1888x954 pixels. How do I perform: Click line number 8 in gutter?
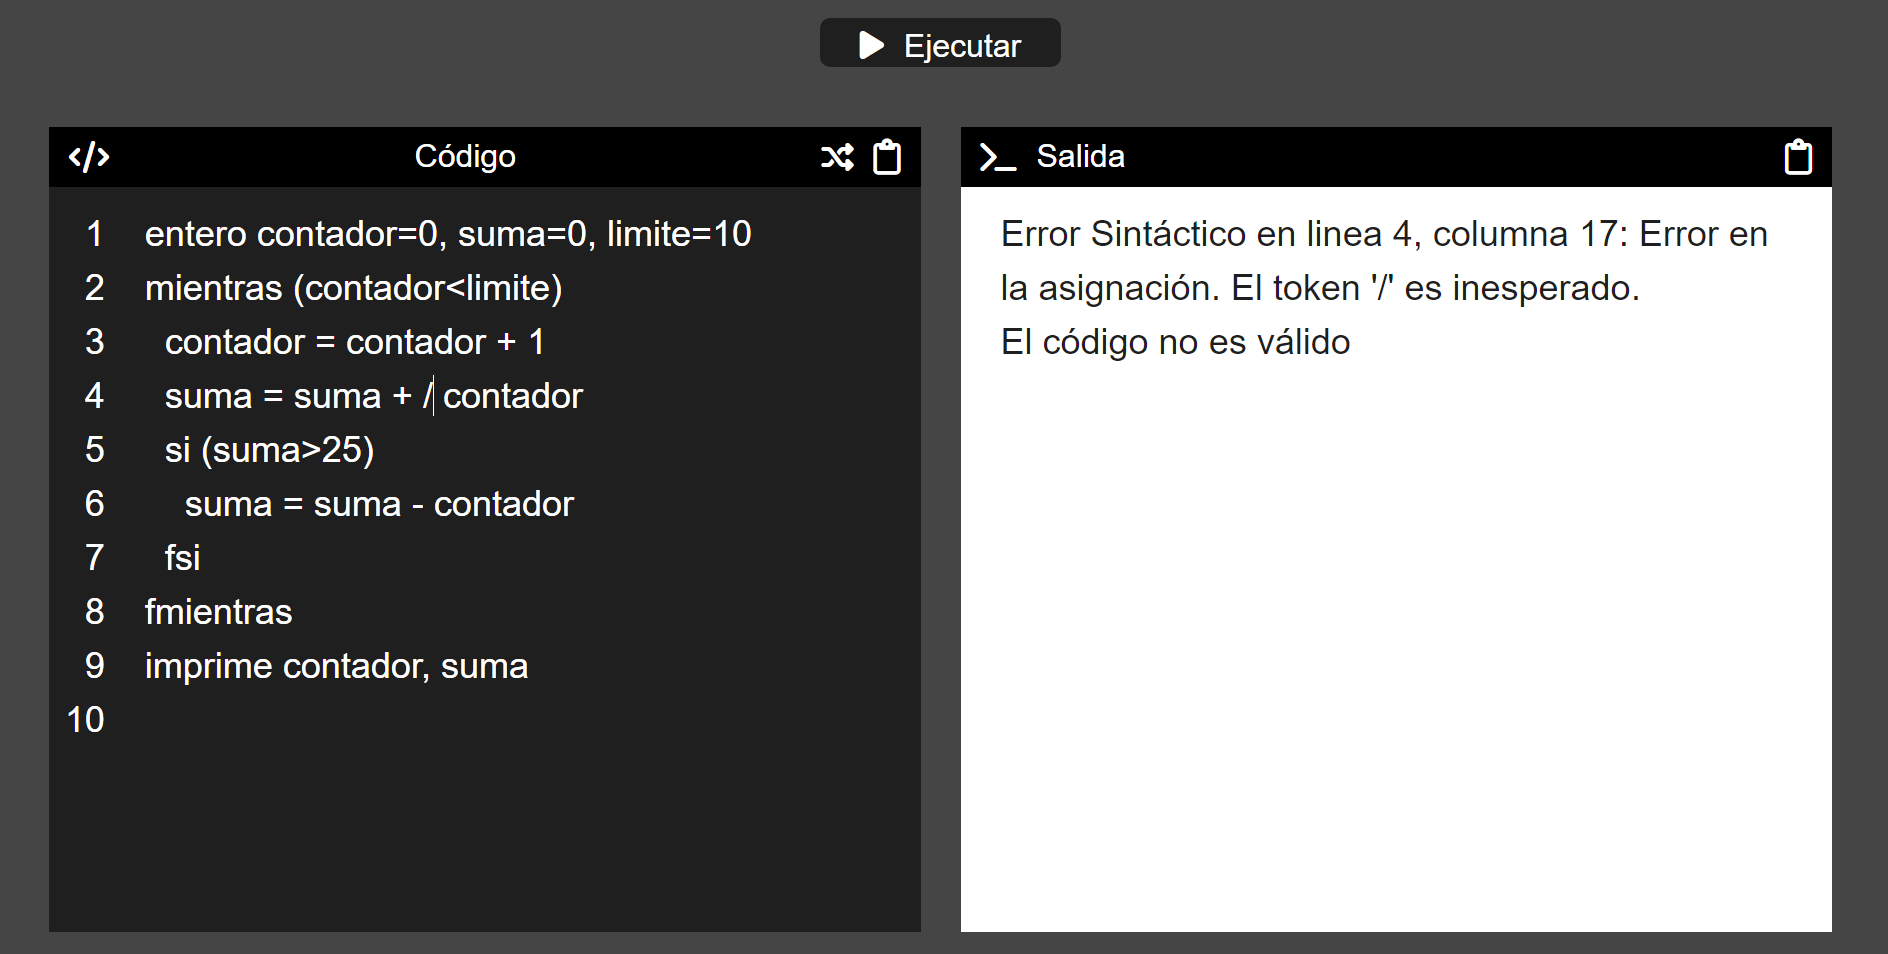point(95,612)
